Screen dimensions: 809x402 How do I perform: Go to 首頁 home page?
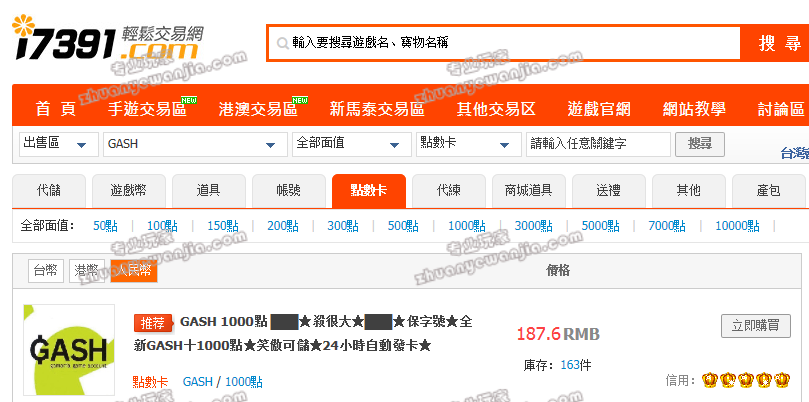click(56, 109)
